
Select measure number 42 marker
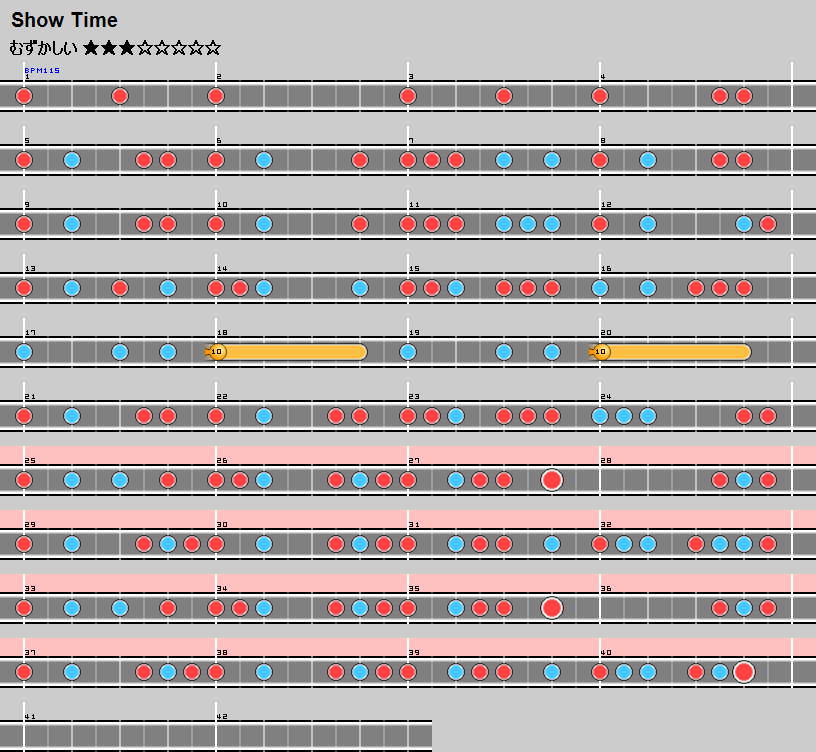tap(222, 717)
